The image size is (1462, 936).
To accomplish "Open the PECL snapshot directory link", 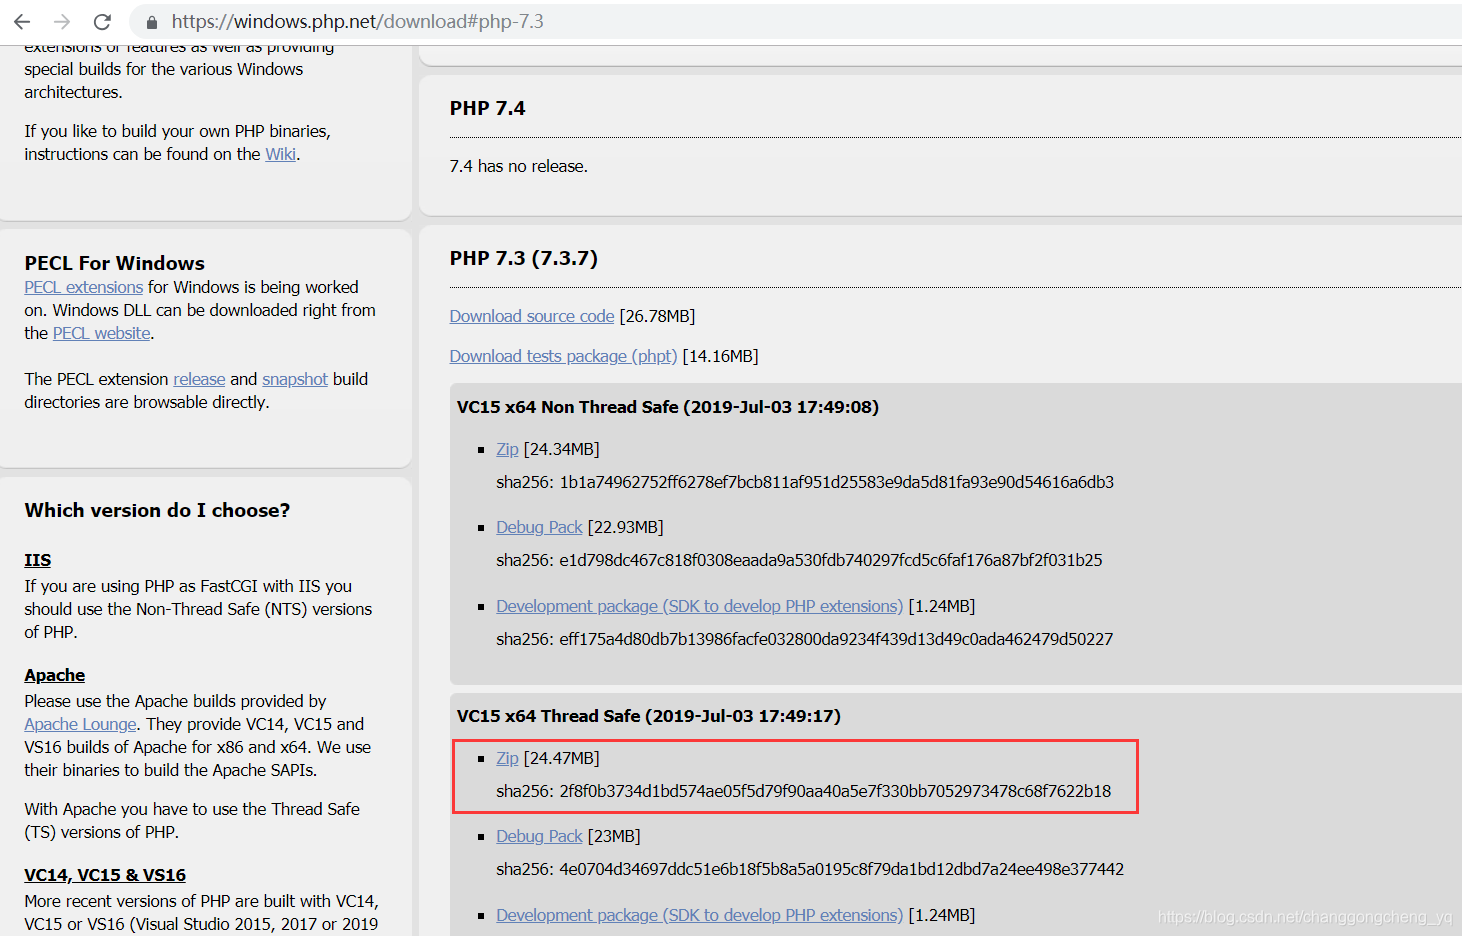I will 295,379.
